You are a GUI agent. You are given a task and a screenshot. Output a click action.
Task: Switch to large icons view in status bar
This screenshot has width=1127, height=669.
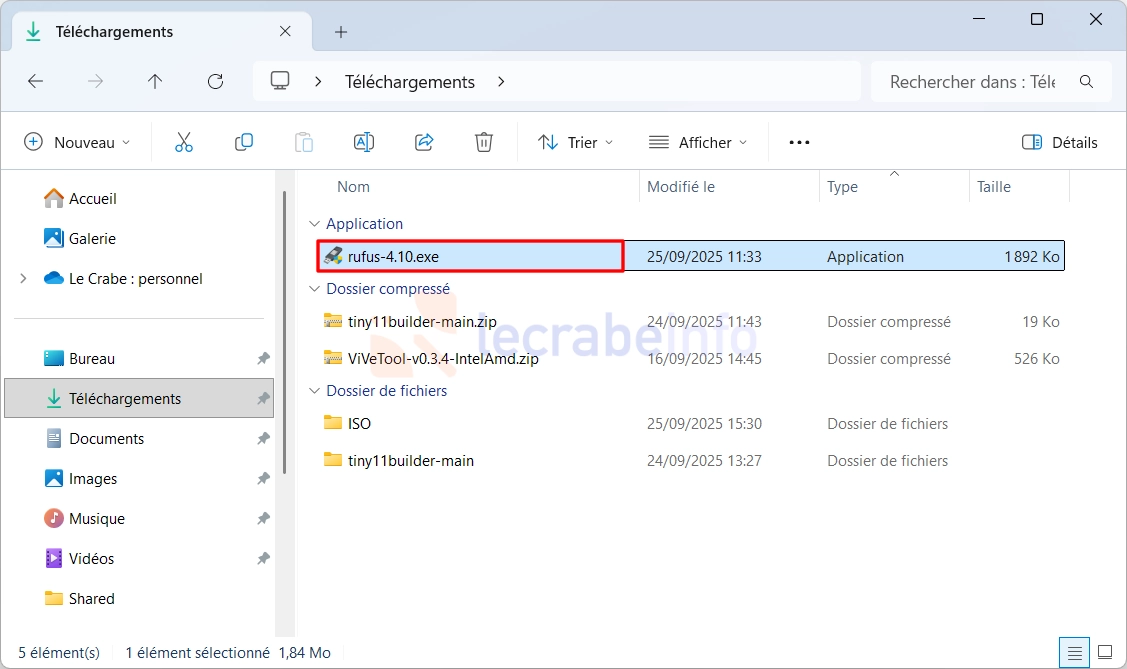(1104, 653)
